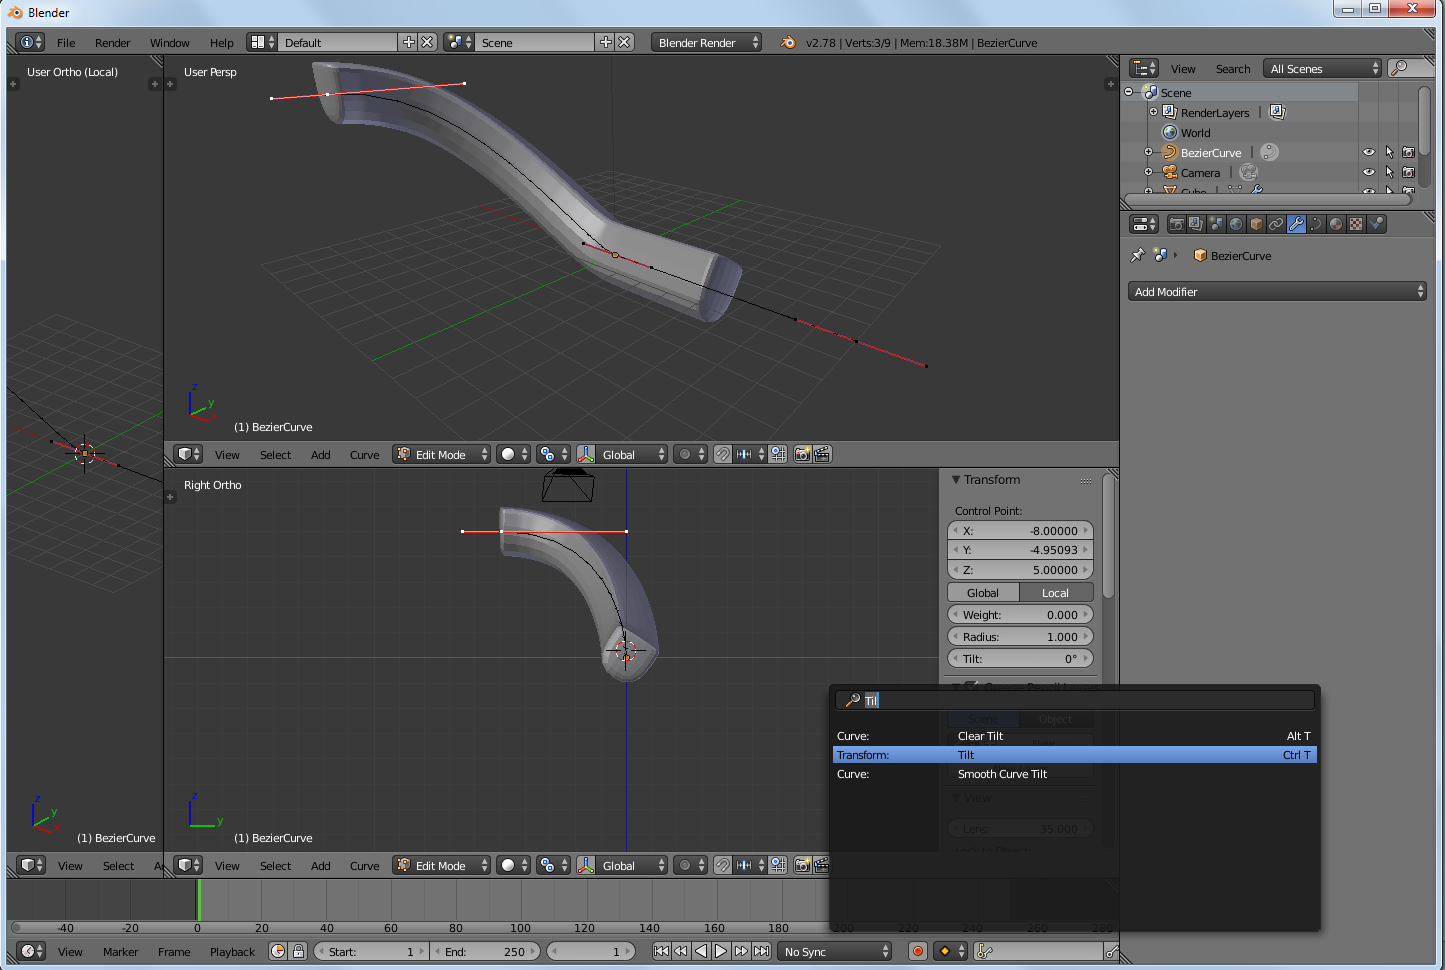Image resolution: width=1445 pixels, height=970 pixels.
Task: Toggle snap magnet in top viewport header
Action: (723, 454)
